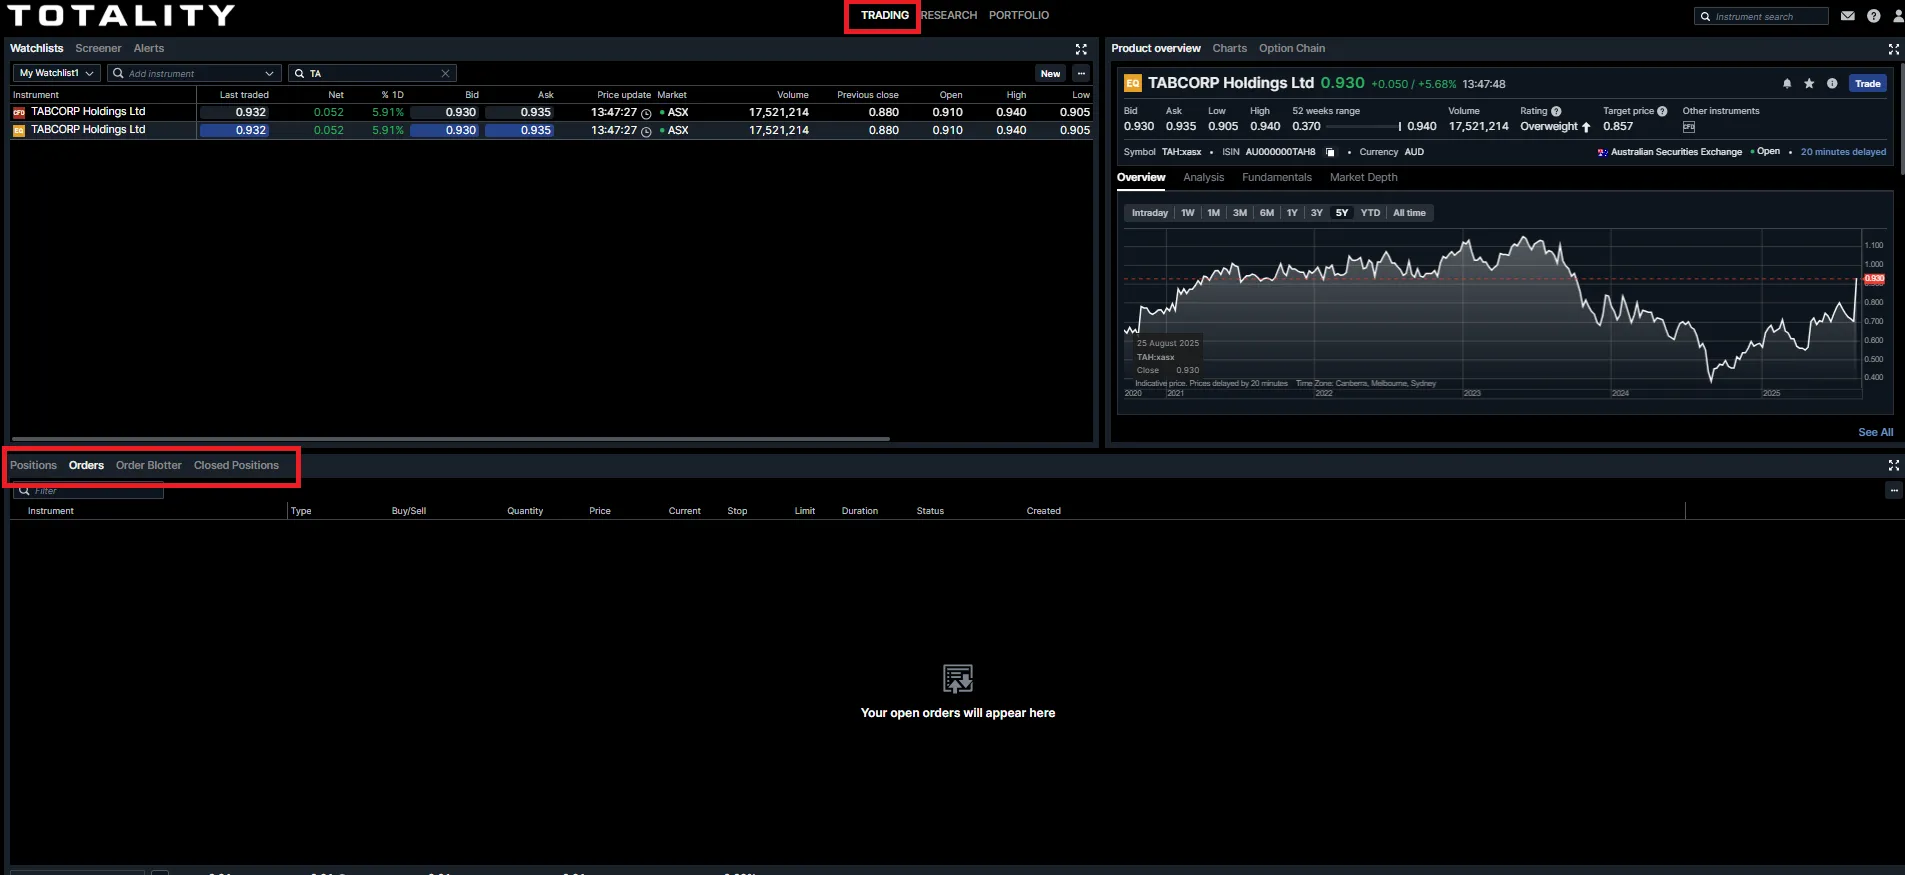1905x875 pixels.
Task: Copy the ISIN AU000000TAH8 to clipboard
Action: click(1330, 152)
